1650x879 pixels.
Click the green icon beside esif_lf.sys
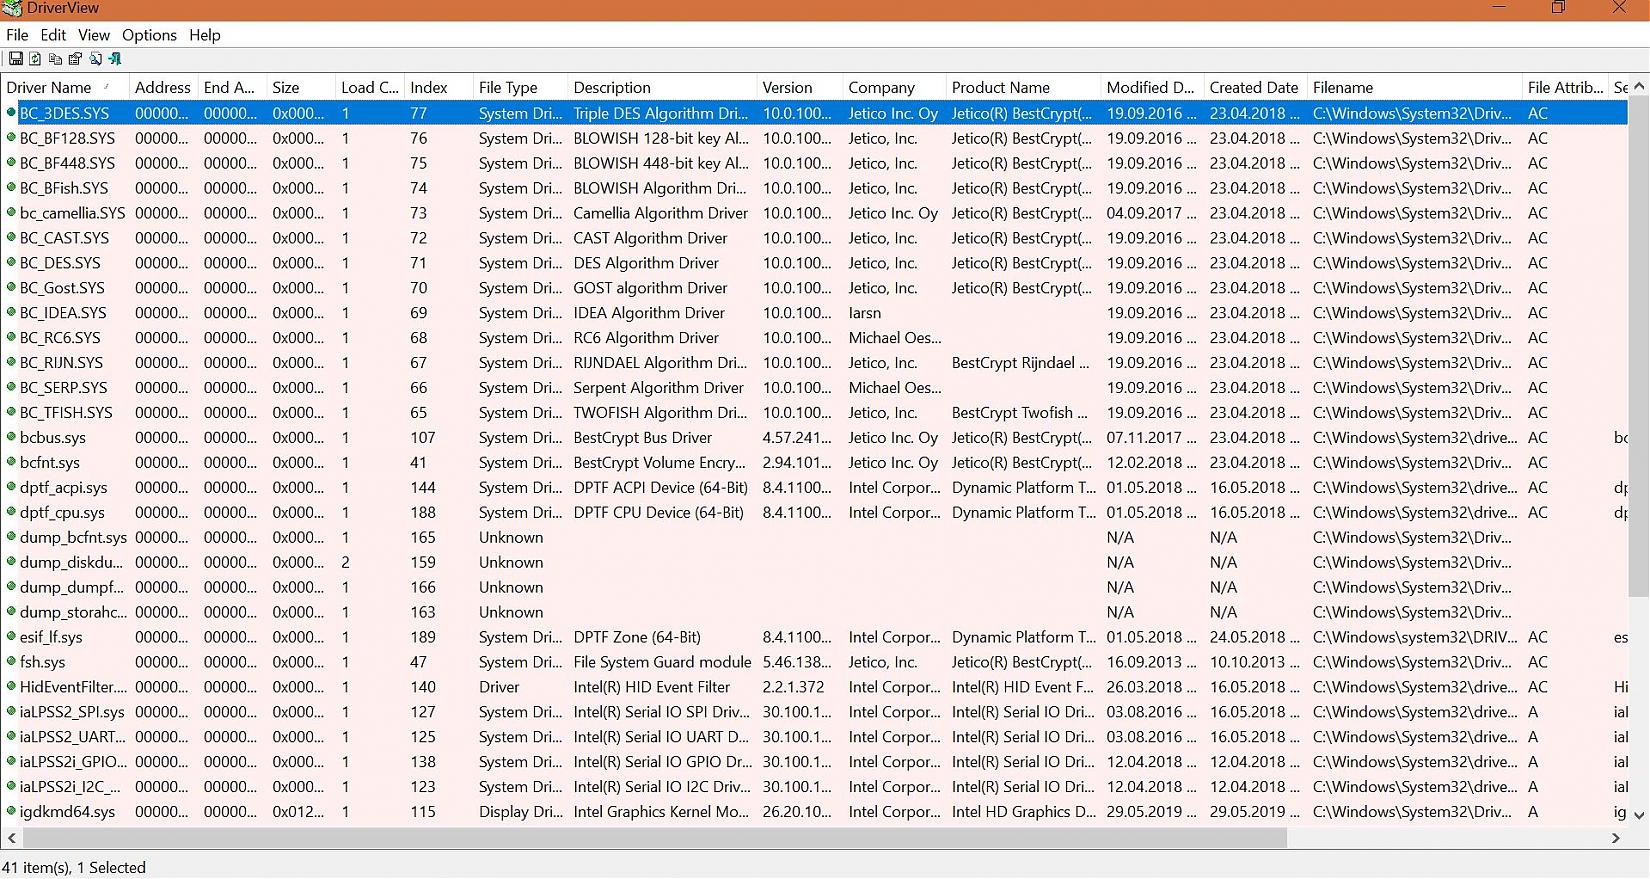point(12,637)
